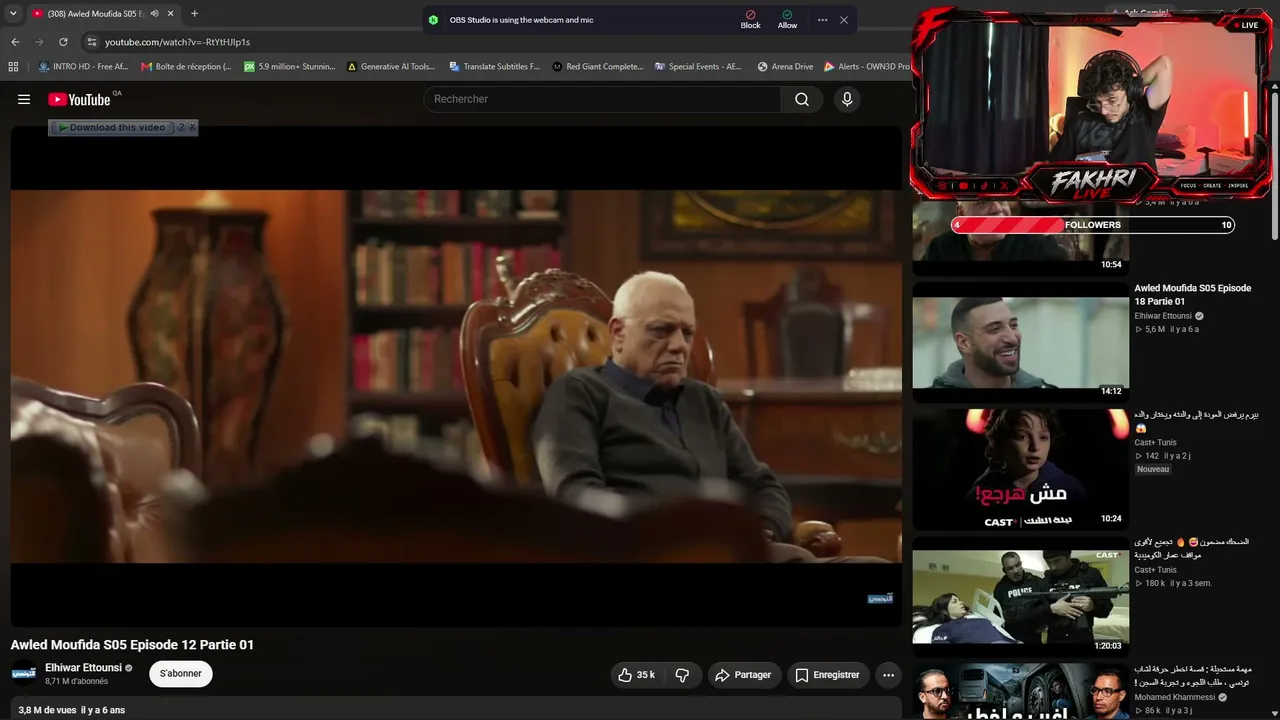Viewport: 1280px width, 720px height.
Task: Click the video title Awled Moufida S05 Episode 12 below the player
Action: pos(132,645)
